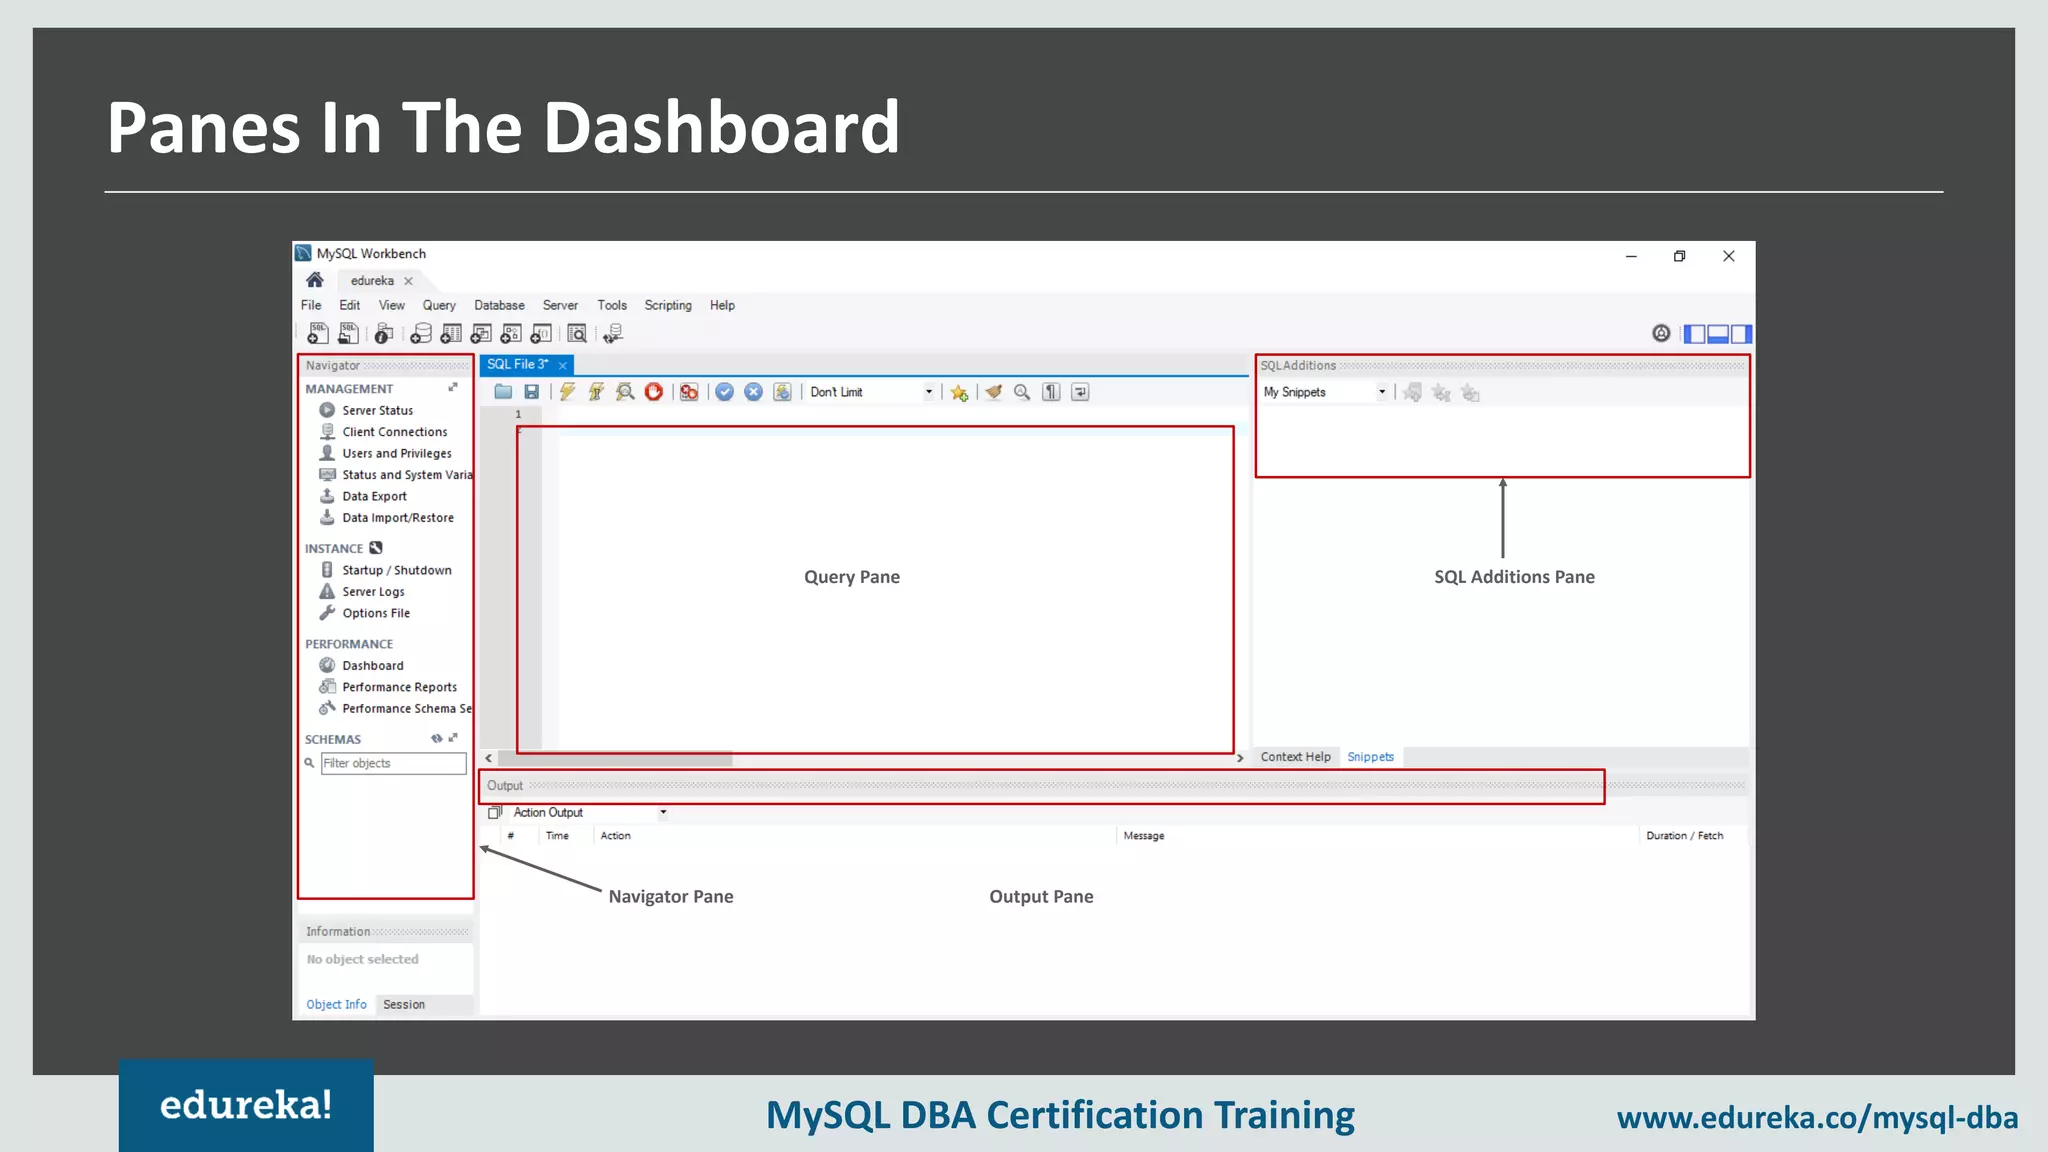
Task: Open the Server menu
Action: coord(560,305)
